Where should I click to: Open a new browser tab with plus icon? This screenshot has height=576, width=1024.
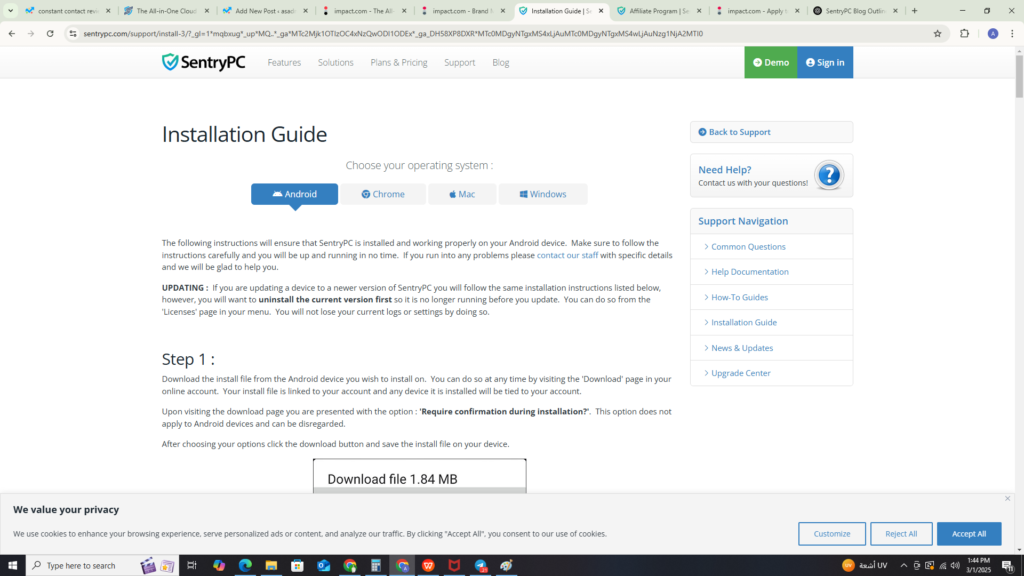click(x=914, y=10)
